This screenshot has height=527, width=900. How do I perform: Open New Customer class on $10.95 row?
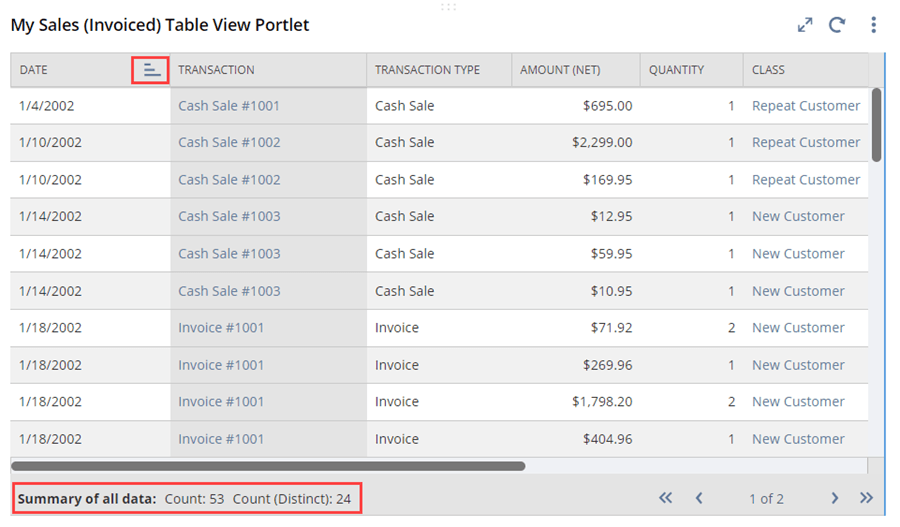[x=798, y=291]
